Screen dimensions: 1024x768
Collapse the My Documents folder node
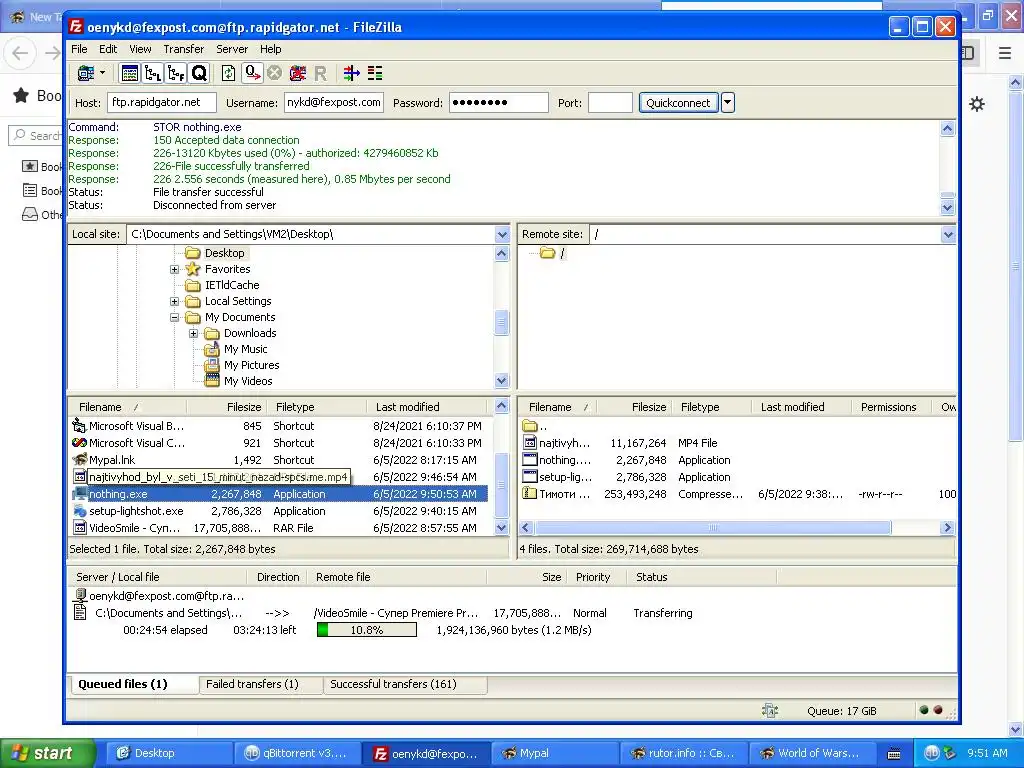174,317
